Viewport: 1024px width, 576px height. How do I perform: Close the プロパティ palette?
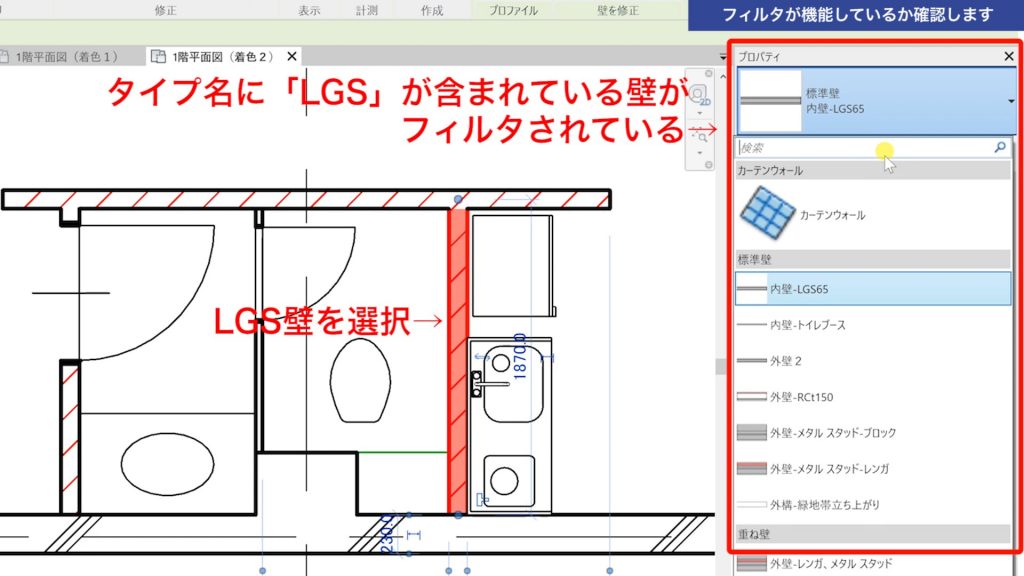tap(1009, 56)
